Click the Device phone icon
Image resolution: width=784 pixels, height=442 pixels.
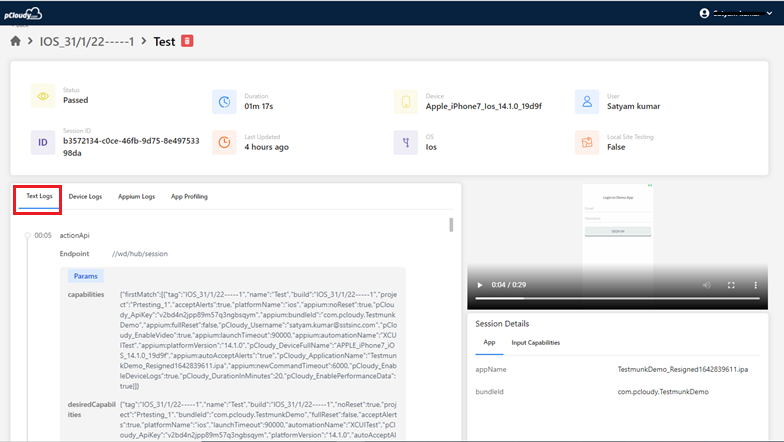click(405, 101)
